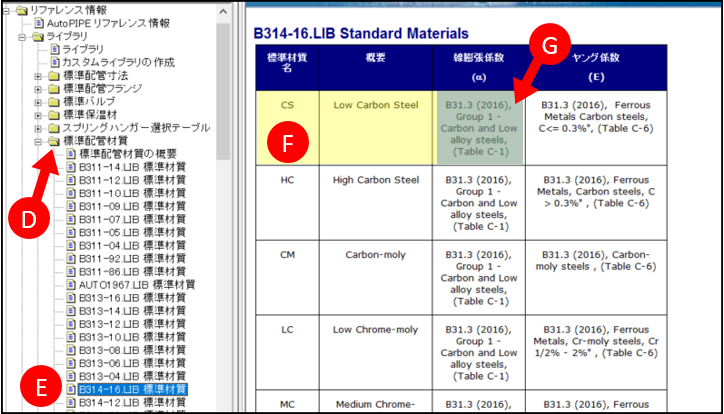This screenshot has height=414, width=724.
Task: Open the B313-10.LIB 標準材質 topic
Action: pos(132,337)
